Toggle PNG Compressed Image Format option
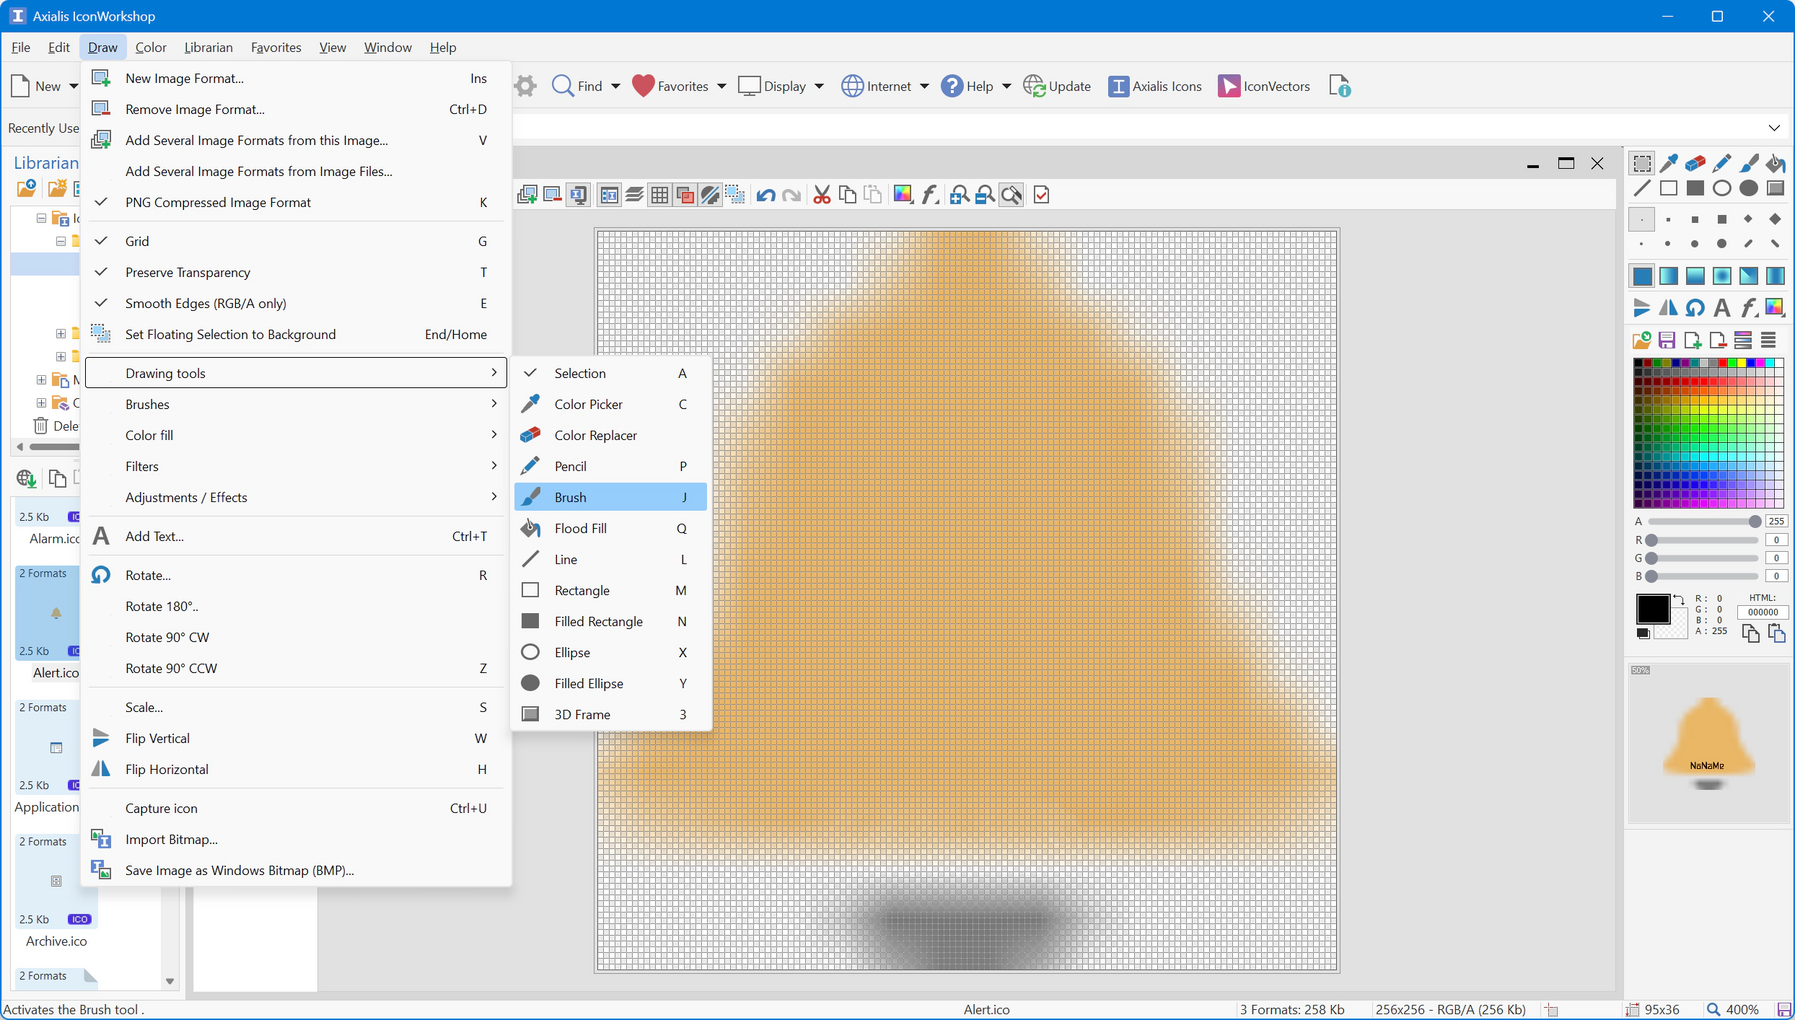 296,202
